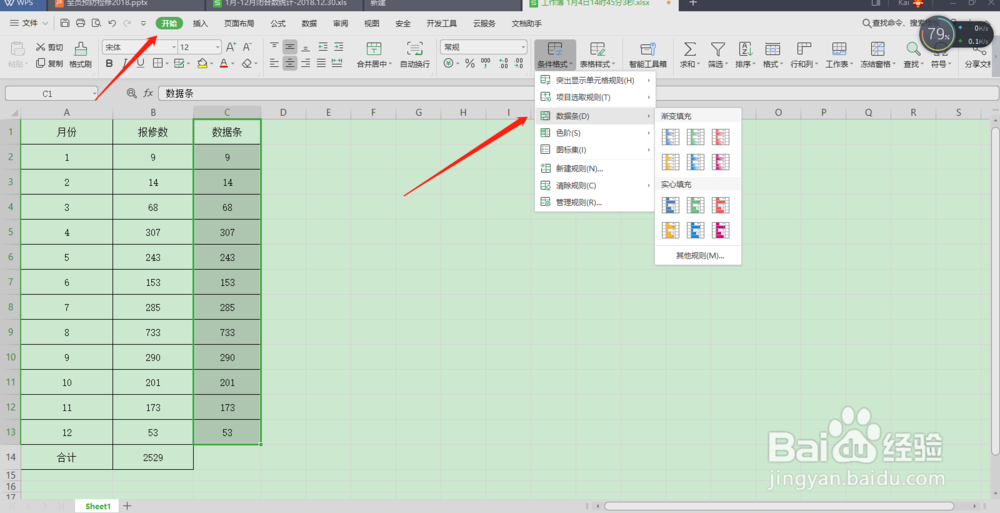Expand the Icon Sets (图标集) submenu
1000x513 pixels.
pyautogui.click(x=595, y=149)
